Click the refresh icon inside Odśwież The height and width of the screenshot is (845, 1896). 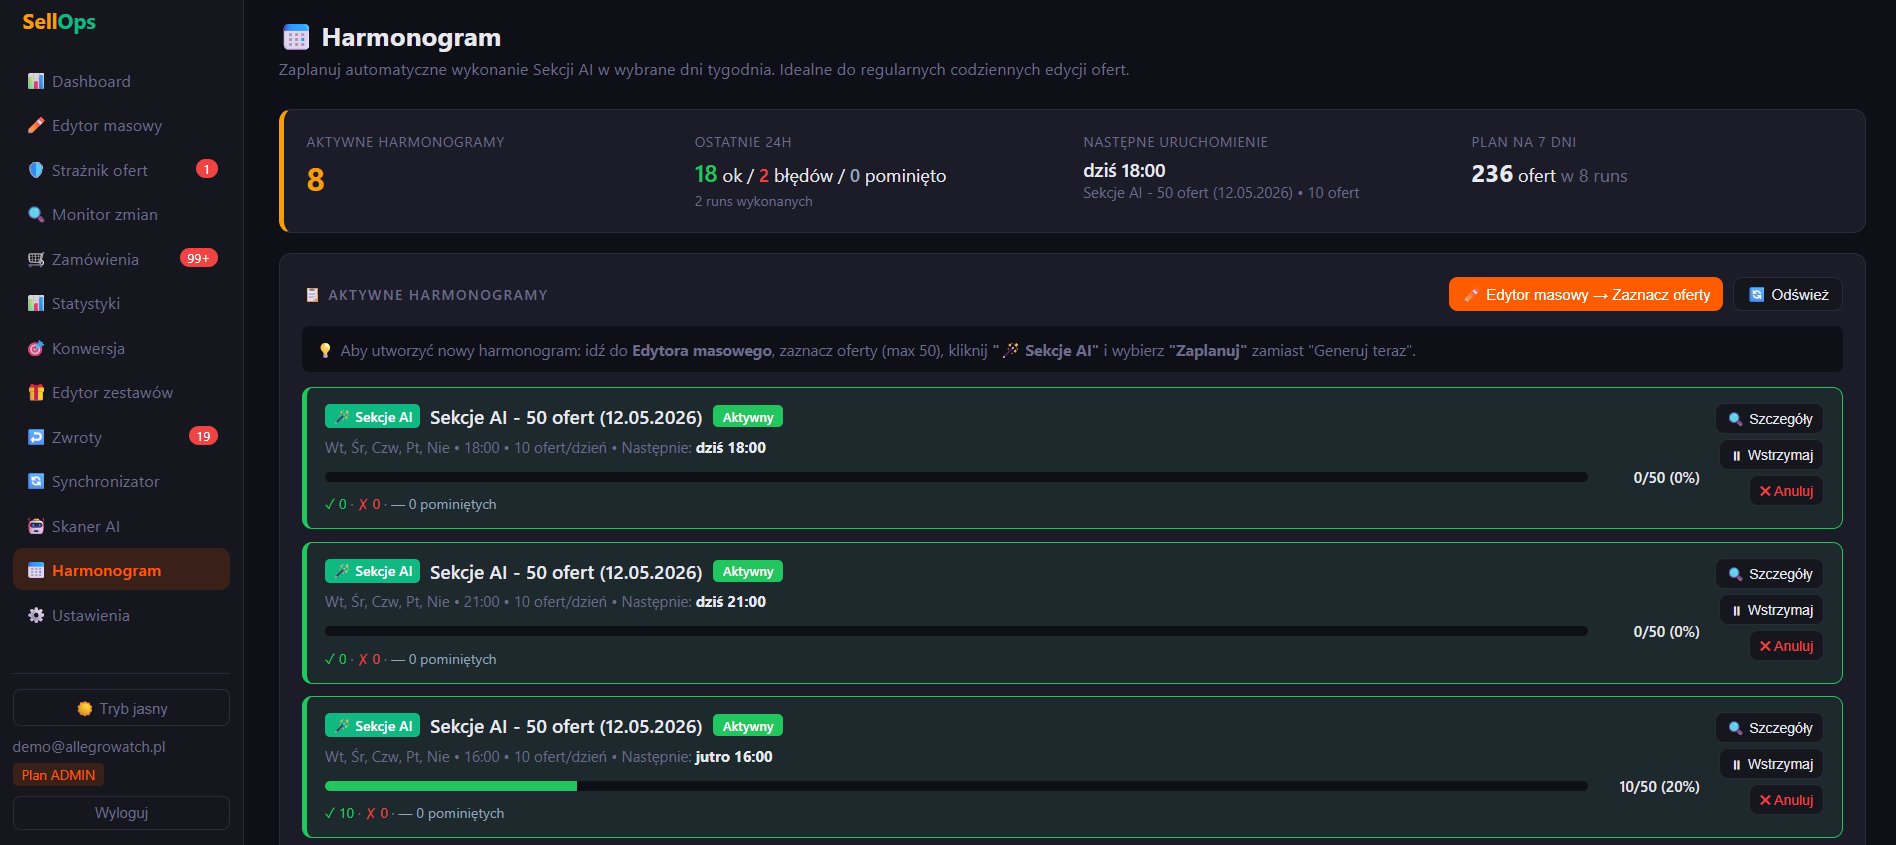pyautogui.click(x=1756, y=294)
